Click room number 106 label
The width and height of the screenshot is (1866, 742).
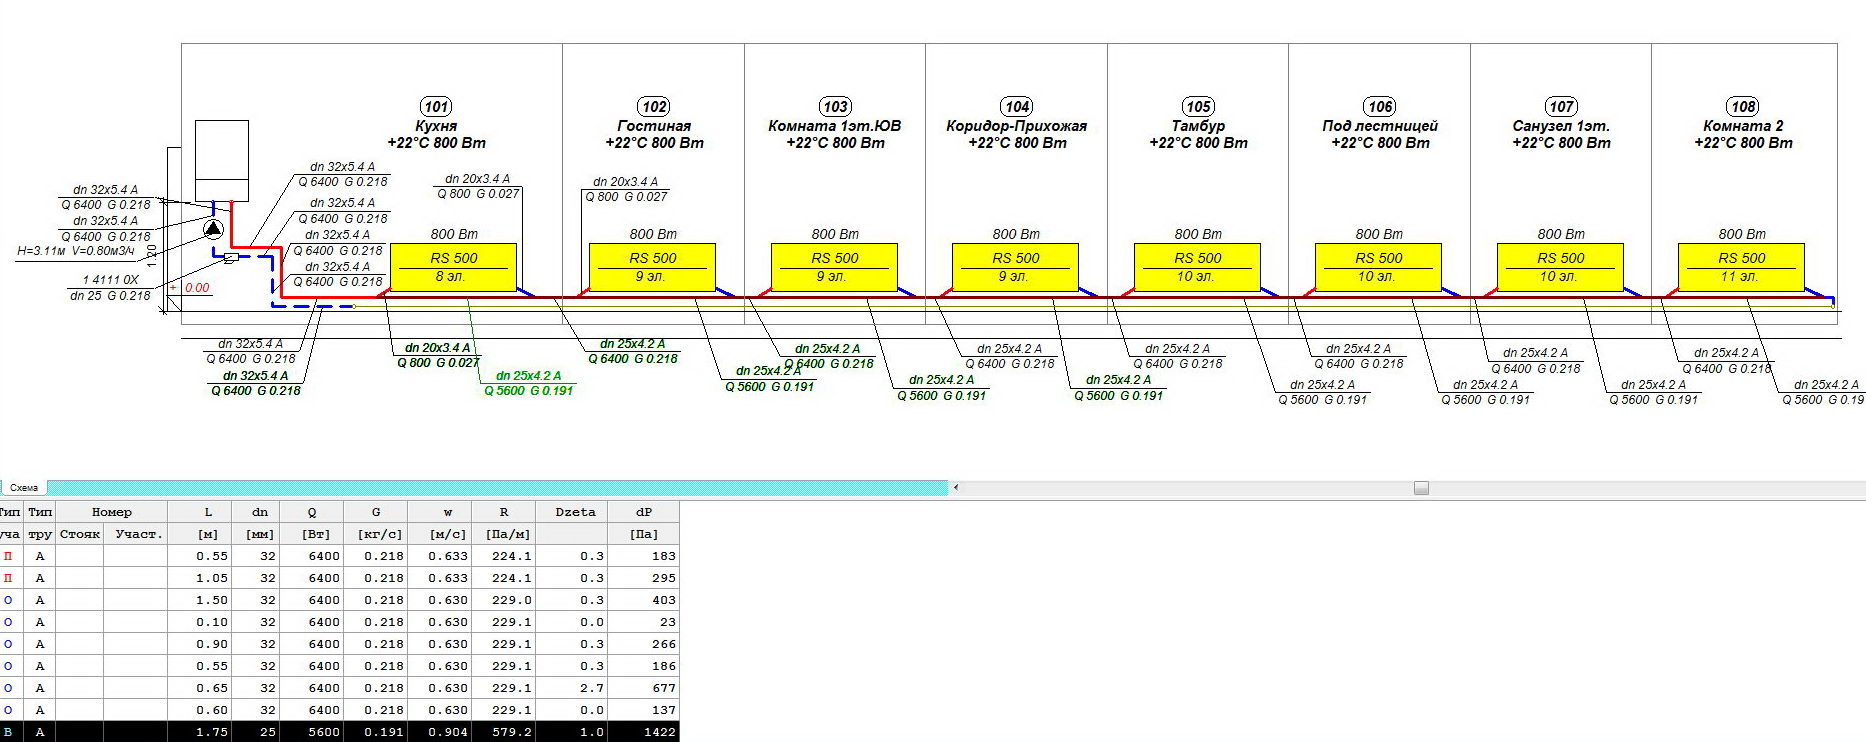click(x=1380, y=107)
